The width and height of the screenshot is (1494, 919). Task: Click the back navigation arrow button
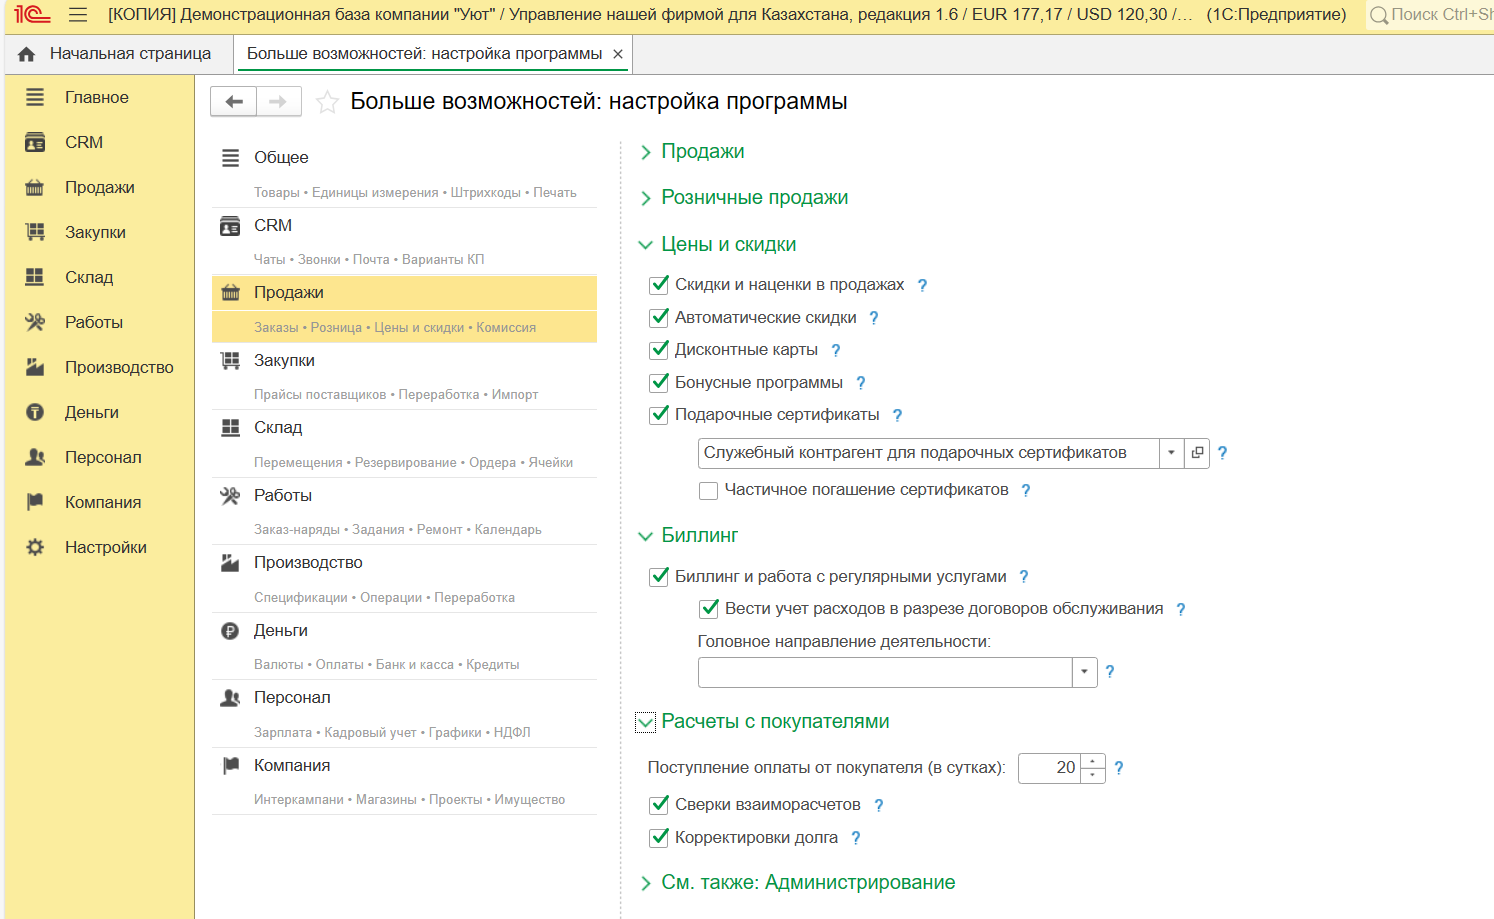[x=234, y=102]
